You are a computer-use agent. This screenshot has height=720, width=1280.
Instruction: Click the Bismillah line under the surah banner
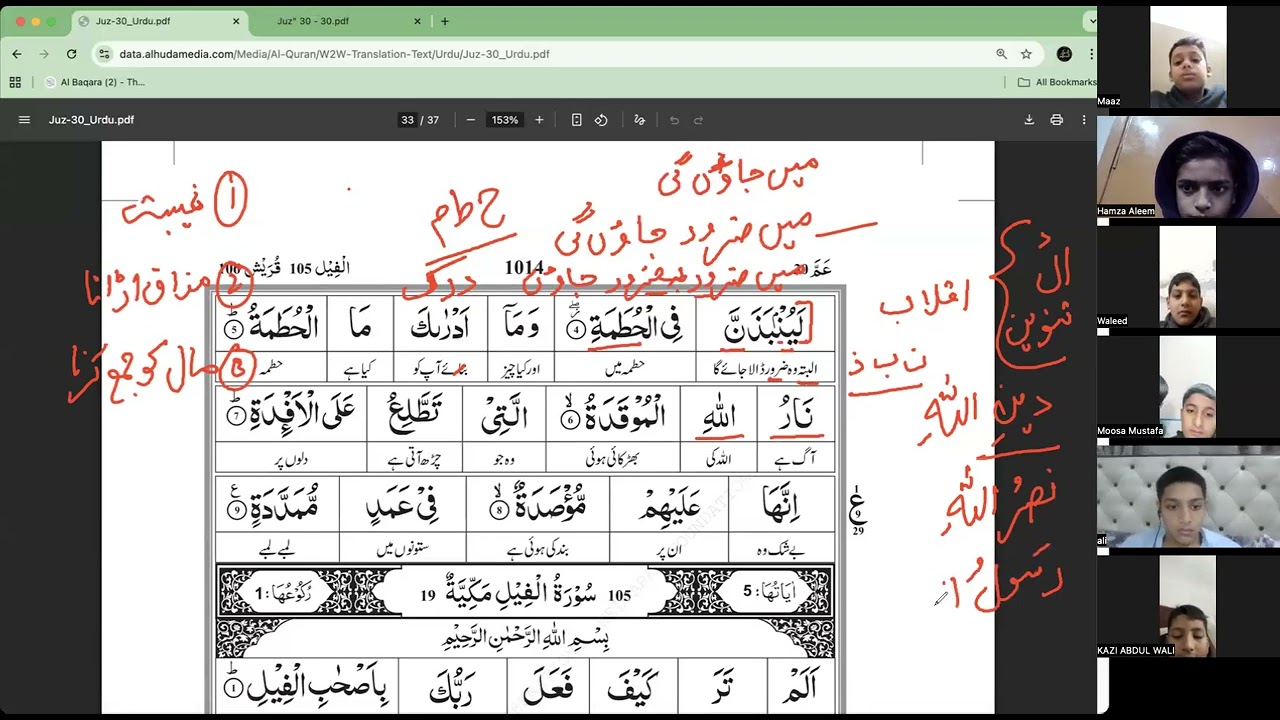pyautogui.click(x=526, y=637)
